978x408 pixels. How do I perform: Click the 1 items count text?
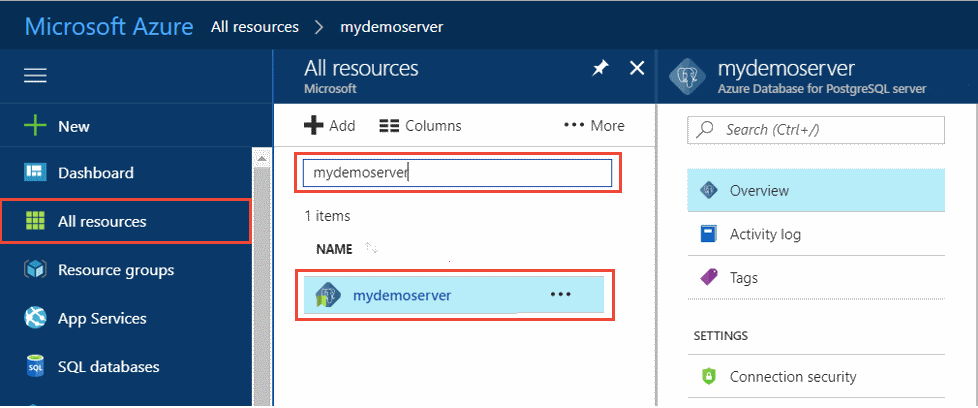pyautogui.click(x=327, y=216)
